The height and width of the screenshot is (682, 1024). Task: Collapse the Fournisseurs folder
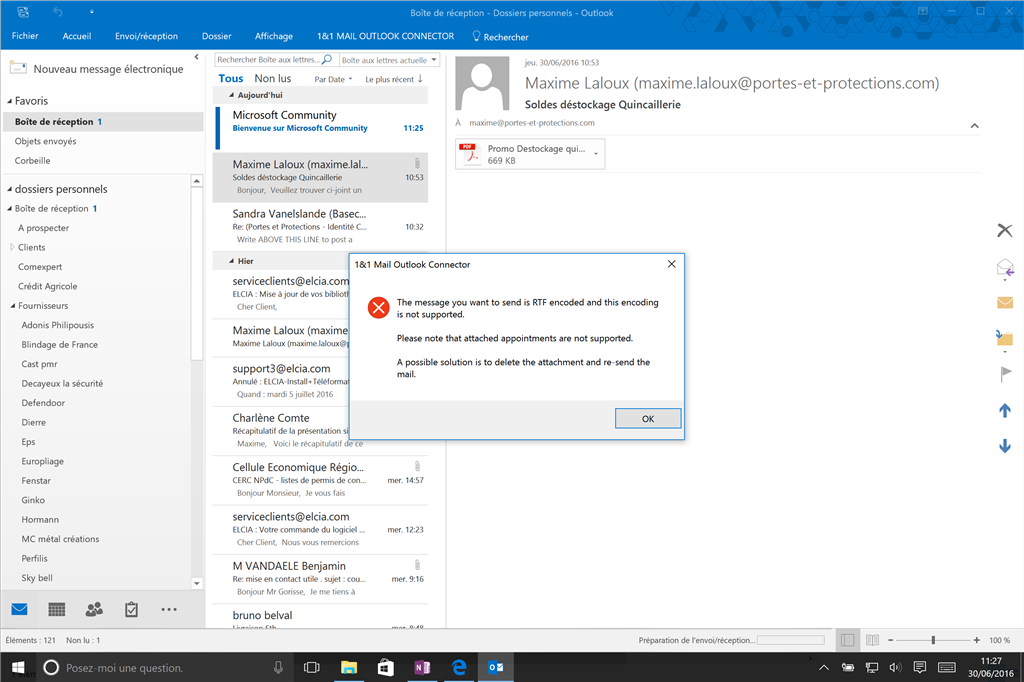tap(13, 306)
